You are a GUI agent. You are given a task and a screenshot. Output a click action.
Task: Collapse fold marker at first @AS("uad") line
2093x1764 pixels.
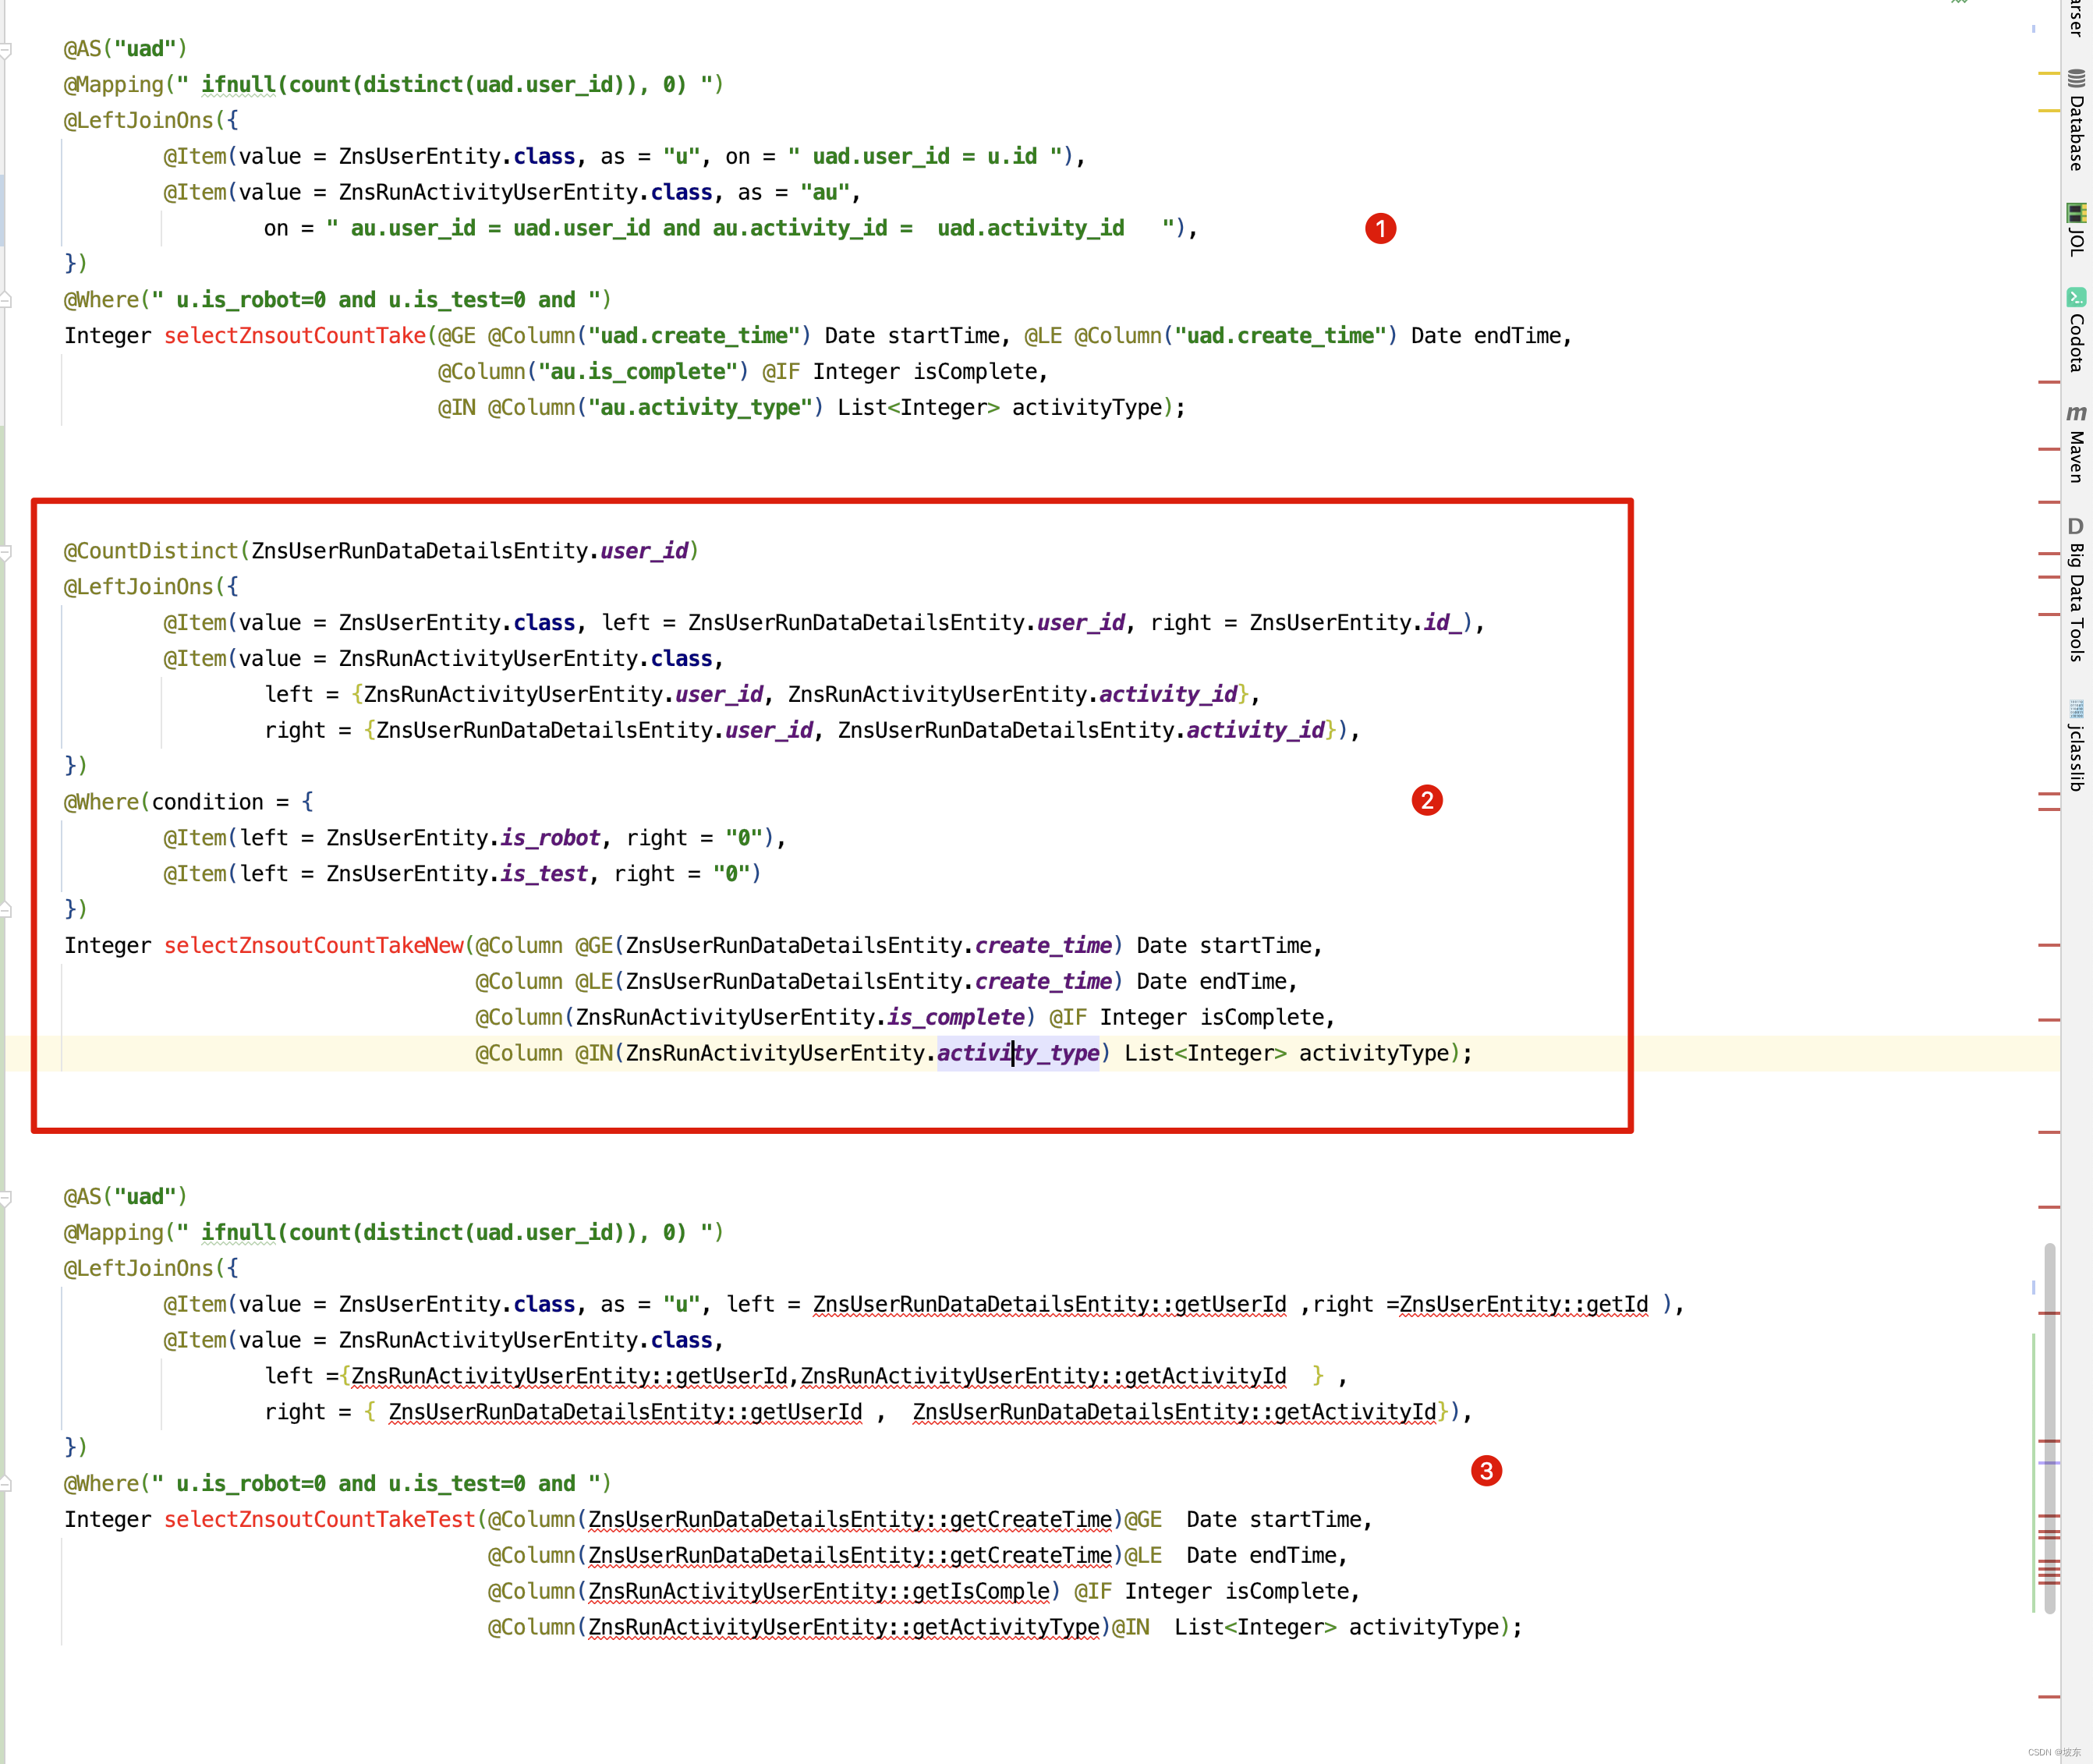click(x=6, y=49)
